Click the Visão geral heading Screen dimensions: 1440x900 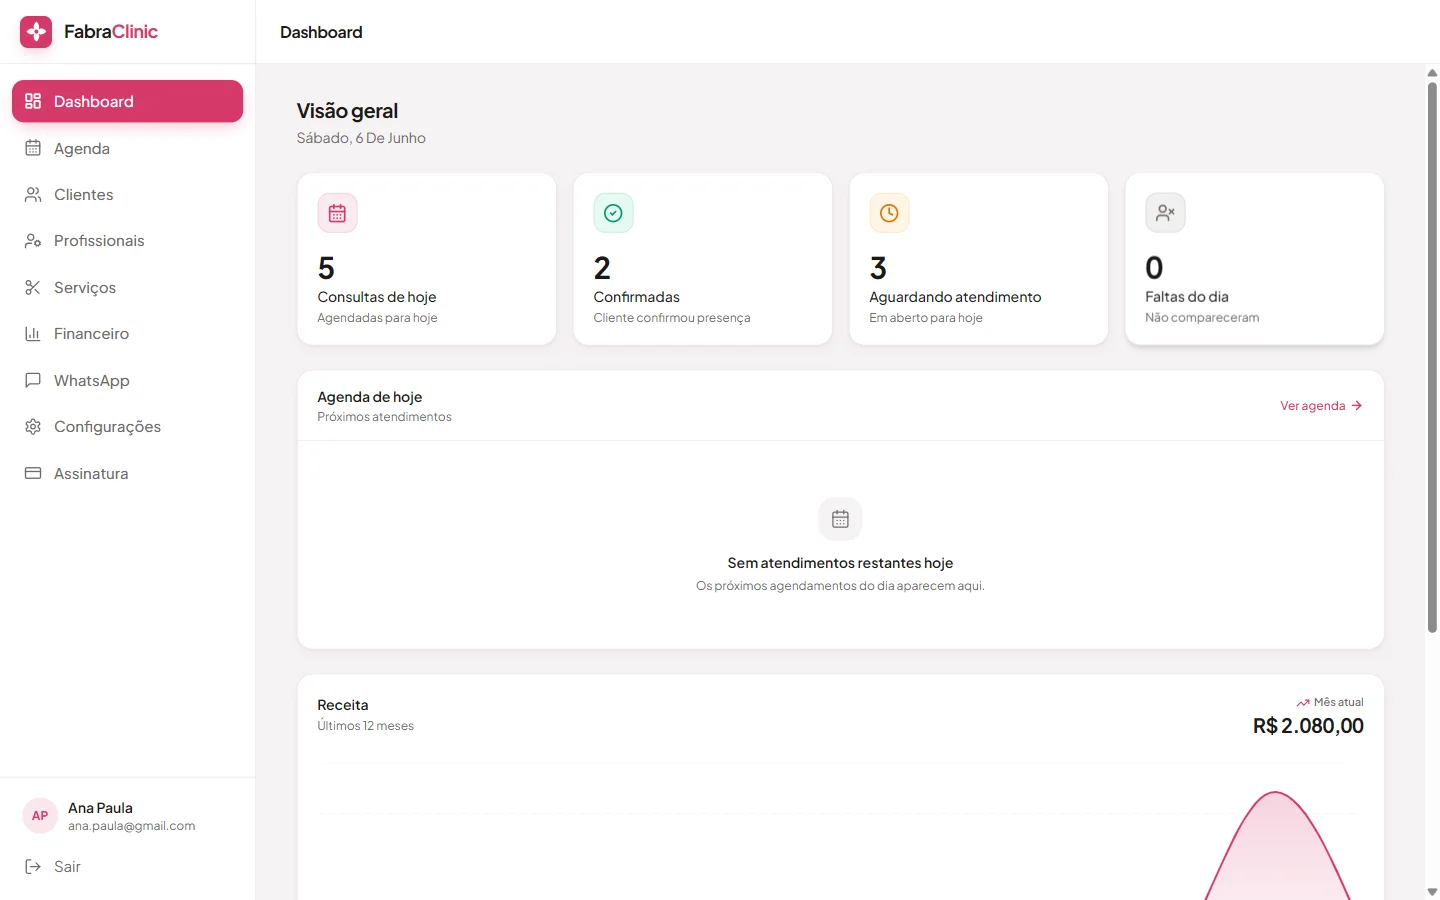click(x=347, y=111)
